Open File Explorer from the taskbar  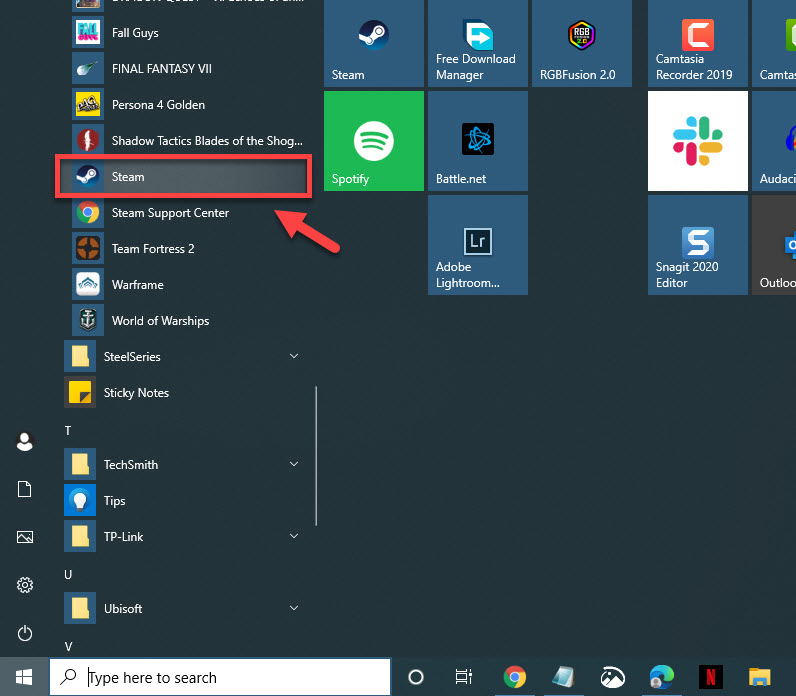coord(759,677)
